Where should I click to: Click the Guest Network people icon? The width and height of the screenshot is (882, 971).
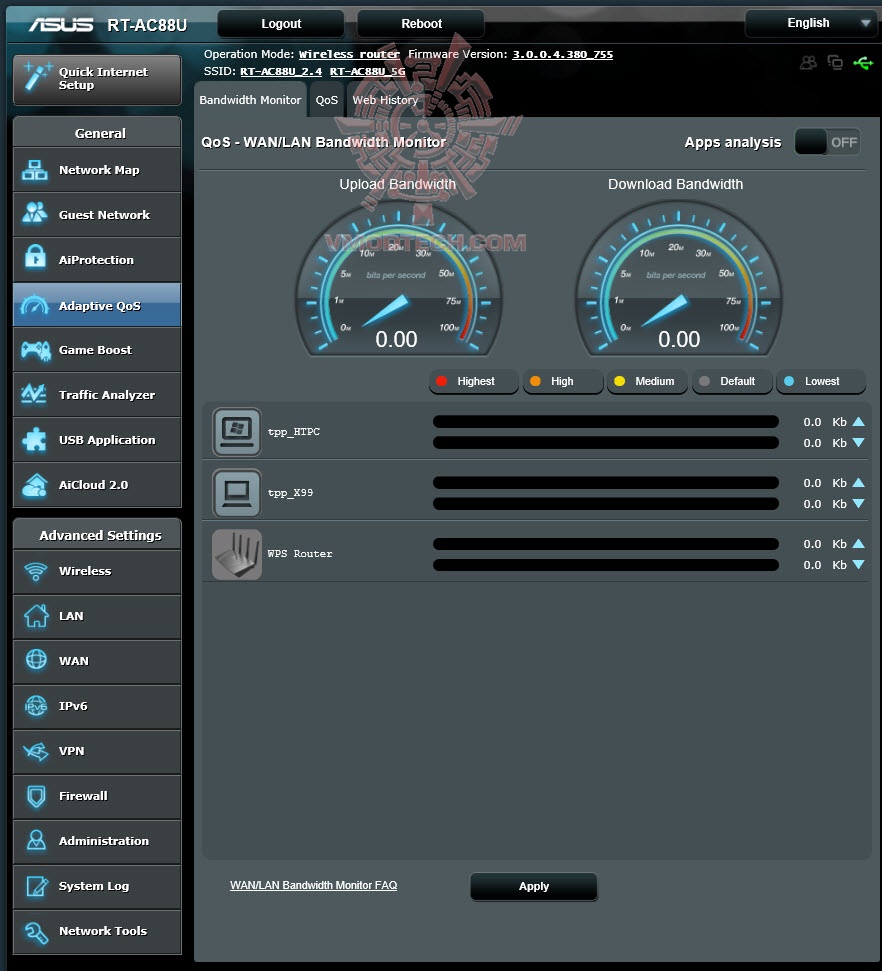(x=35, y=214)
